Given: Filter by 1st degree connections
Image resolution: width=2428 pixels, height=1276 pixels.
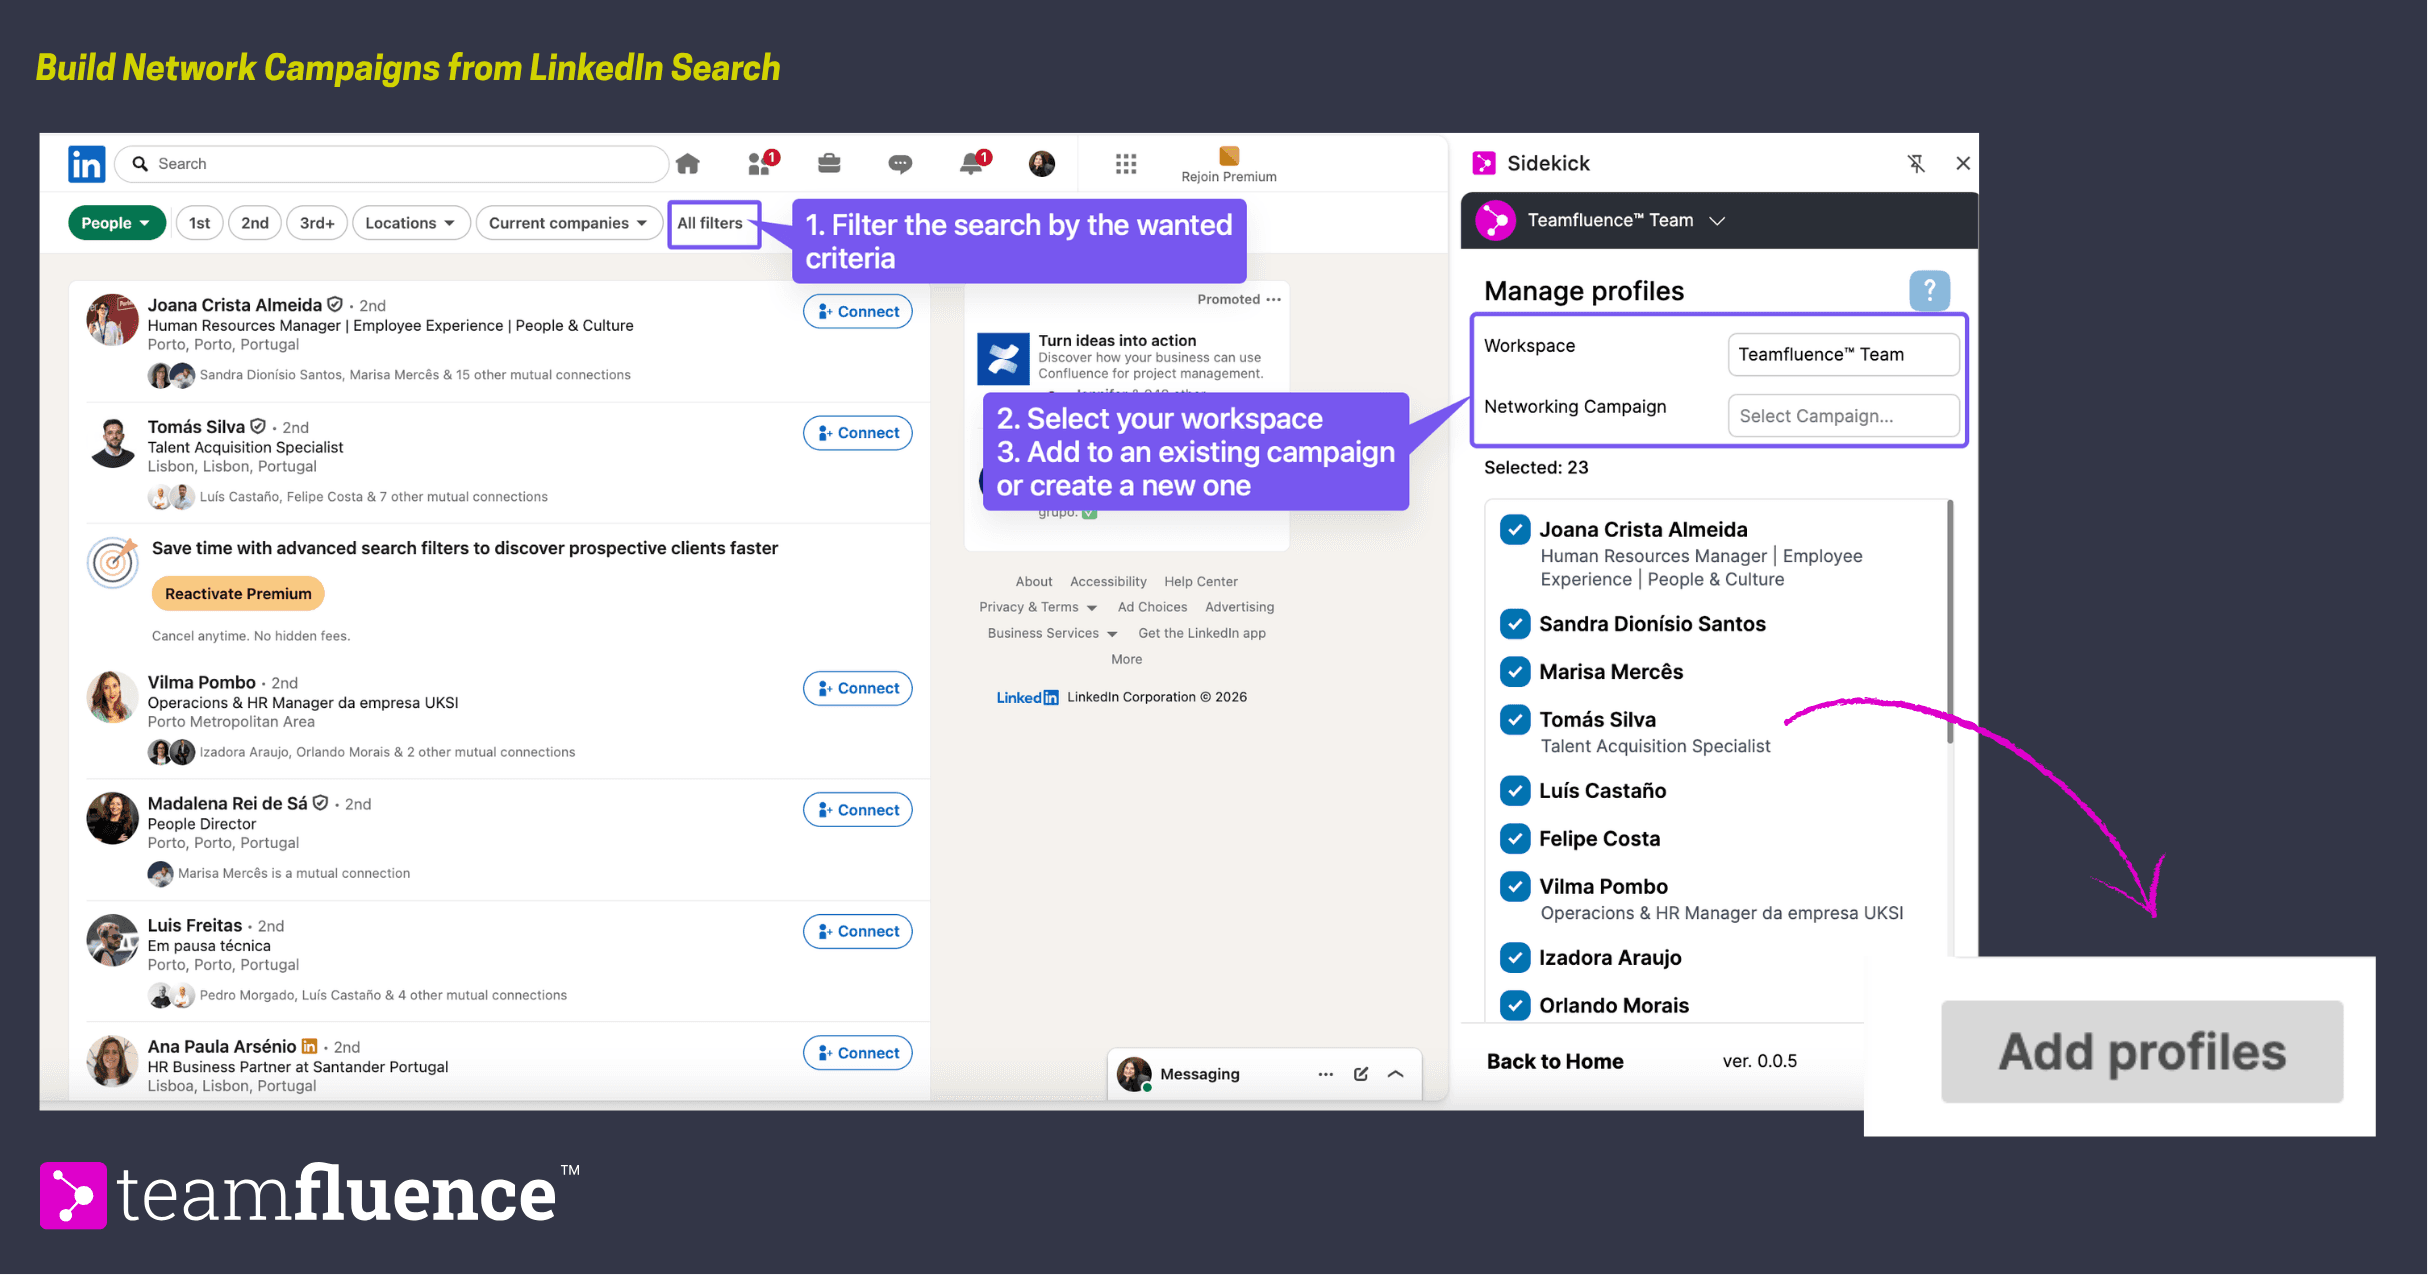Looking at the screenshot, I should tap(200, 223).
